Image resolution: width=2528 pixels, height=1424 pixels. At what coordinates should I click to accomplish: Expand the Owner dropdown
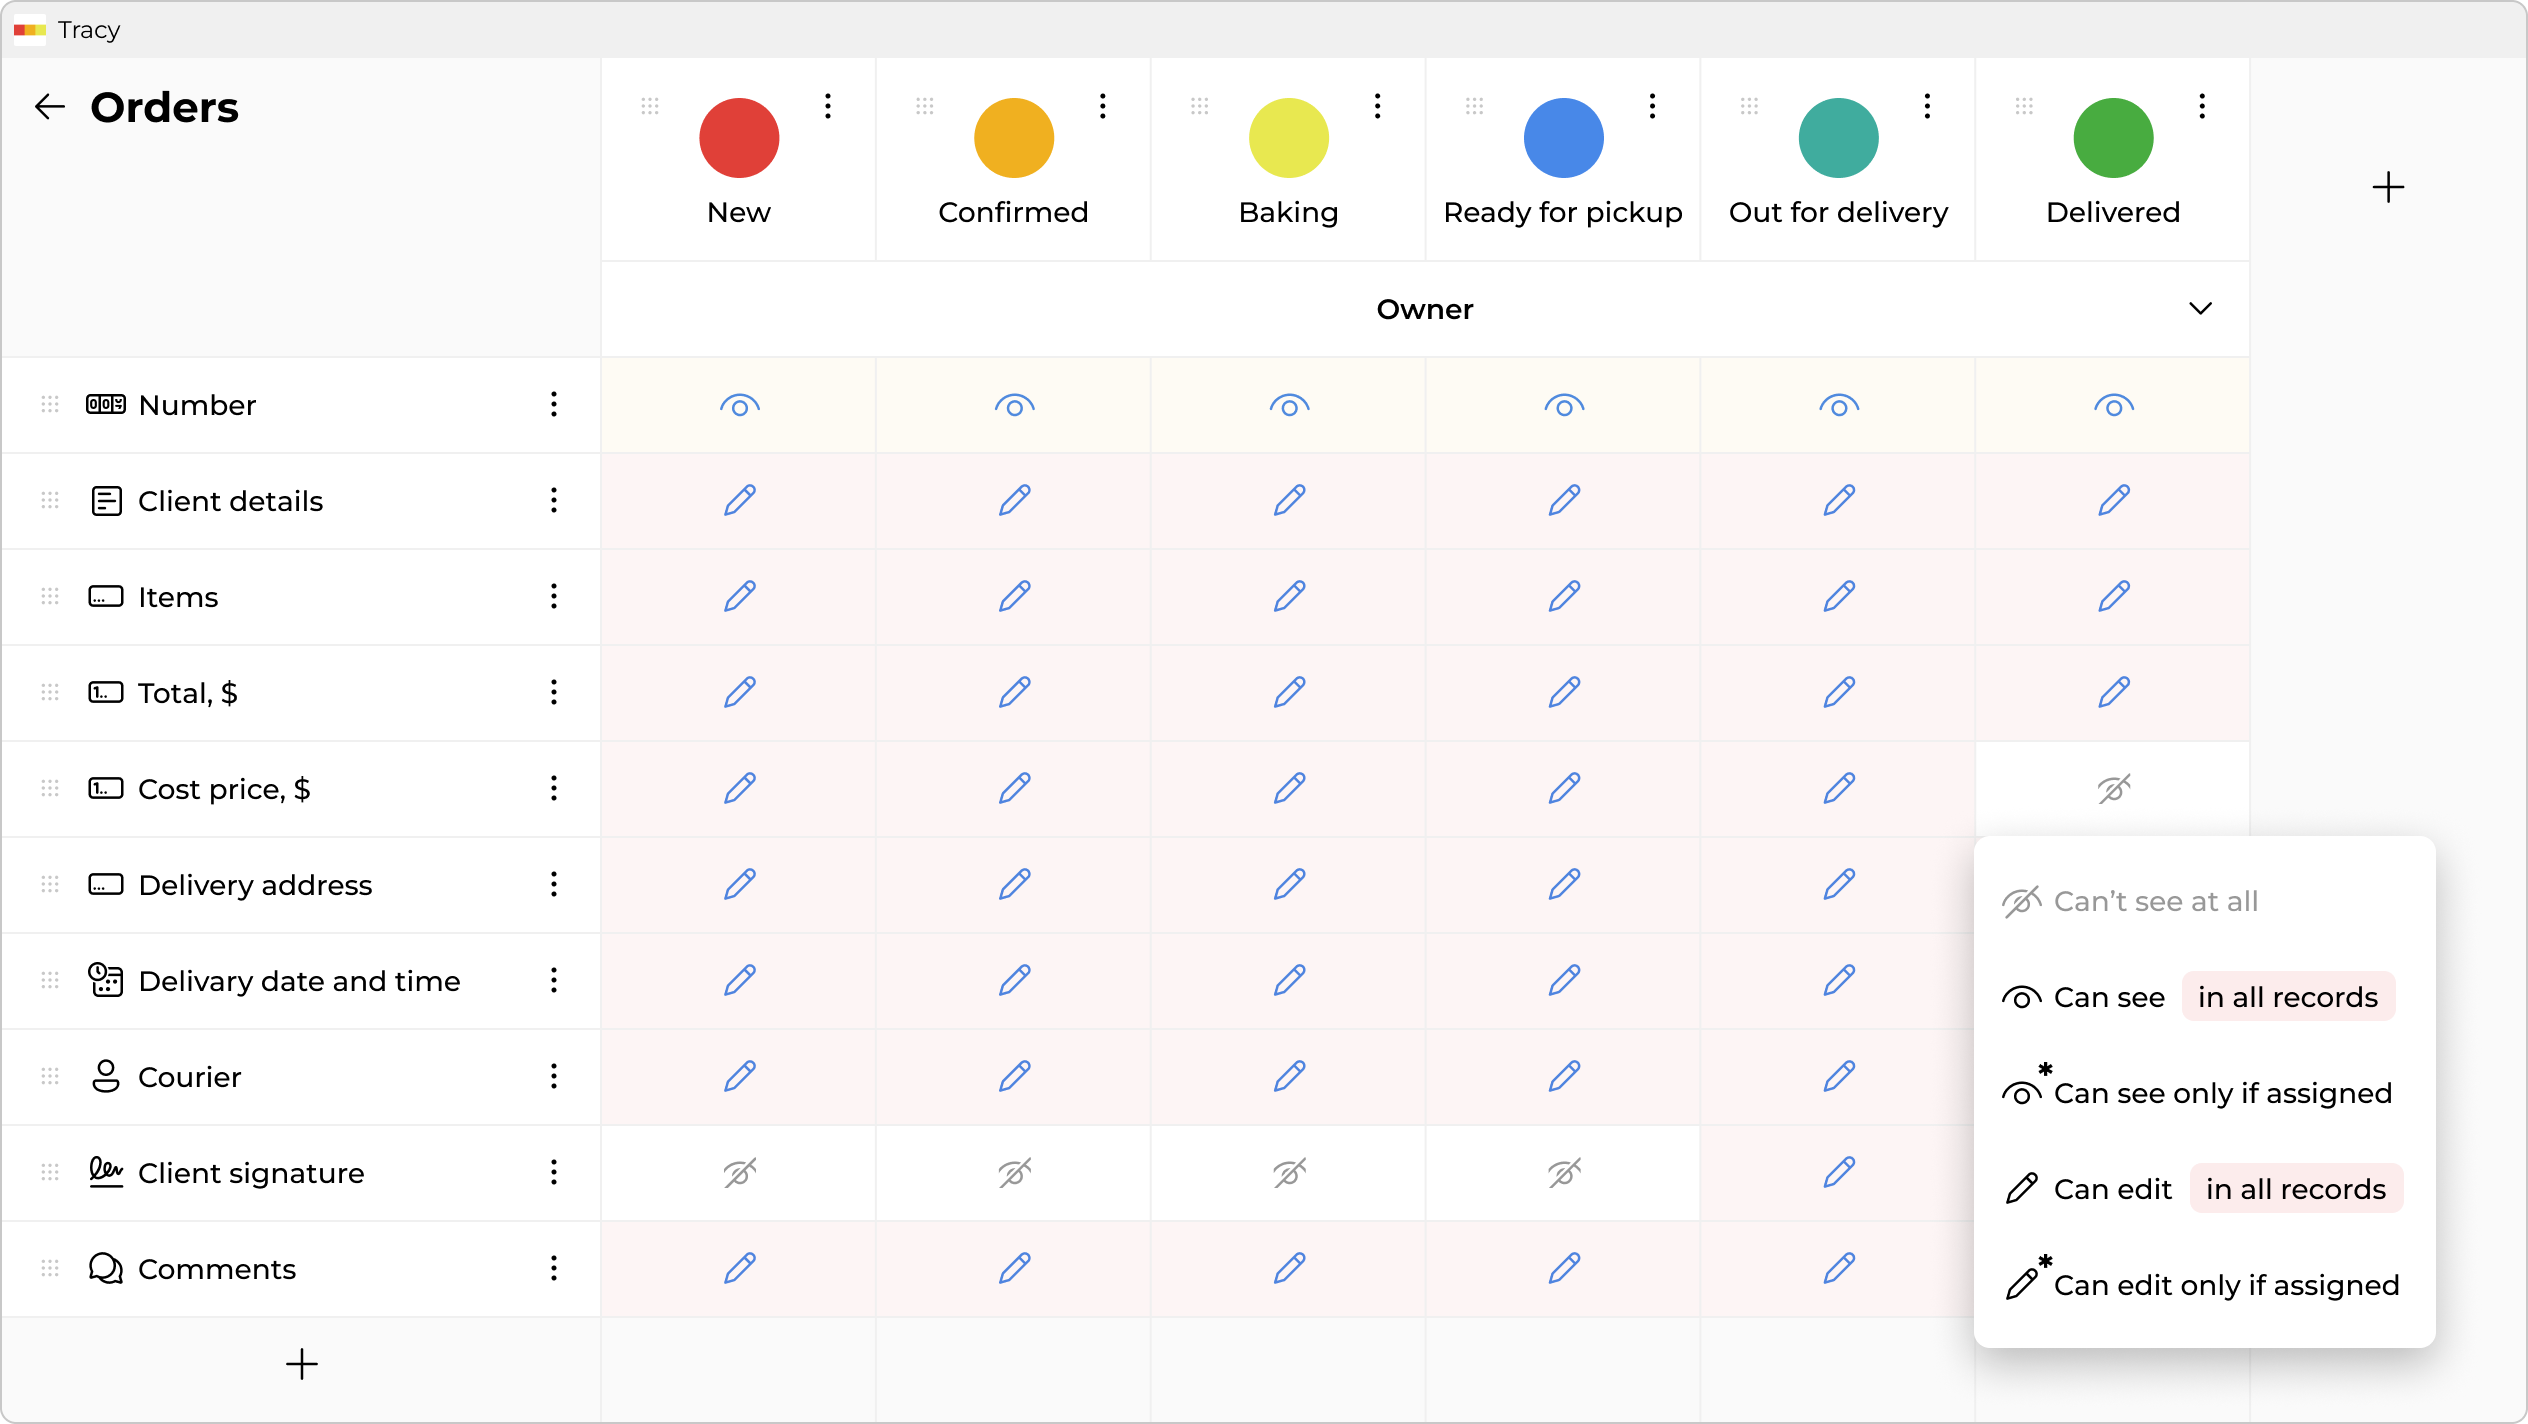pos(2199,309)
